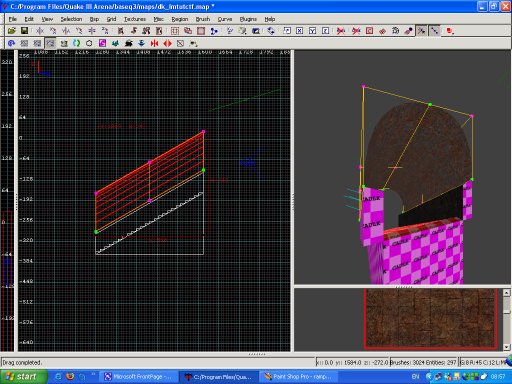Rotate selection around the Y axis
This screenshot has height=384, width=512.
click(79, 31)
